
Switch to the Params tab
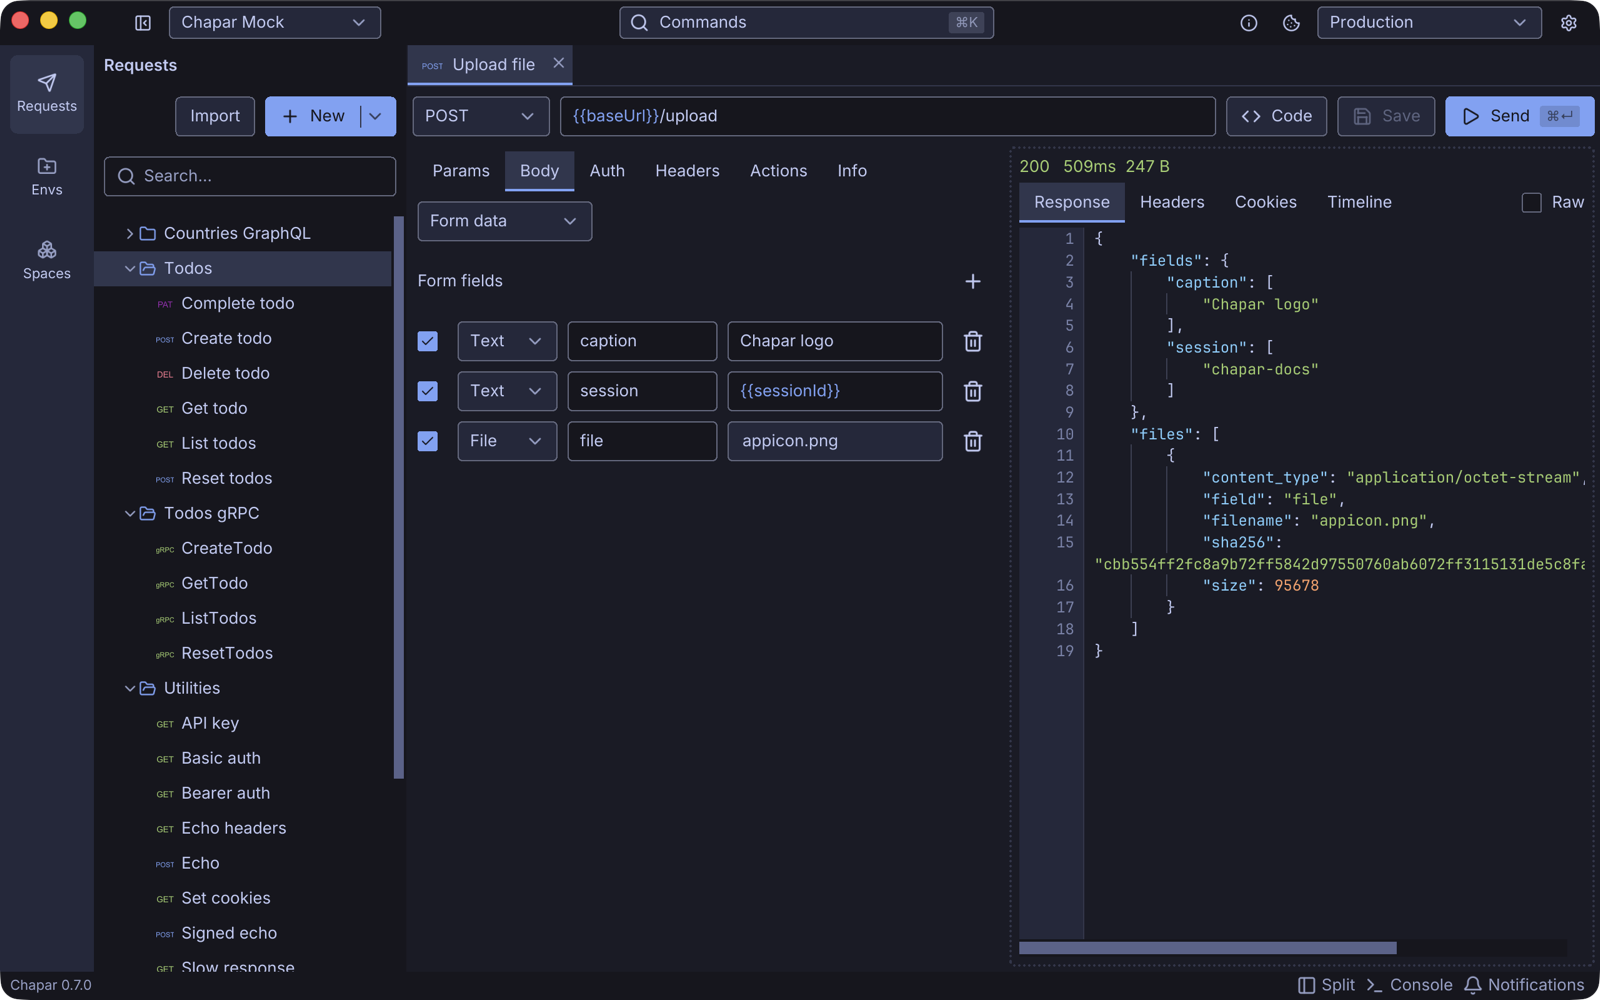[x=461, y=171]
